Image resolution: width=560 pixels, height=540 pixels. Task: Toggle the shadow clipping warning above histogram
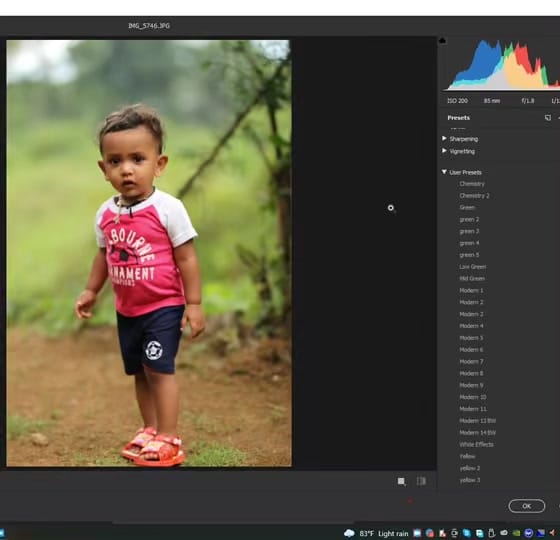coord(442,40)
